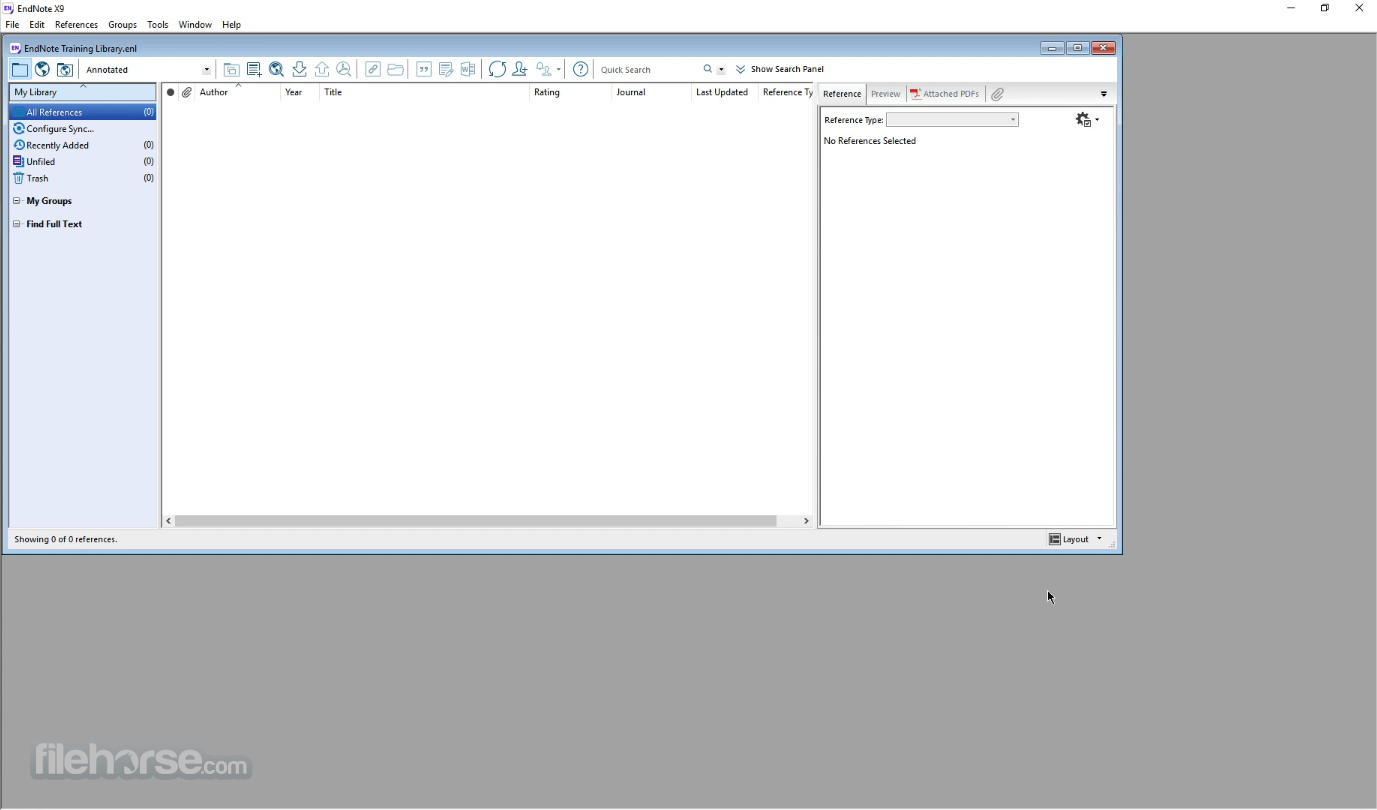Open the Quick Search options dropdown arrow
This screenshot has width=1377, height=810.
pos(721,70)
